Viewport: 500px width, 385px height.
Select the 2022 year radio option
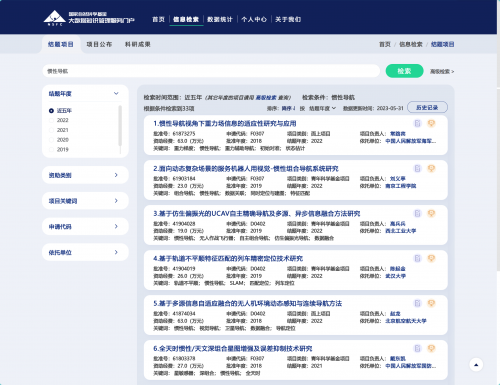(51, 120)
